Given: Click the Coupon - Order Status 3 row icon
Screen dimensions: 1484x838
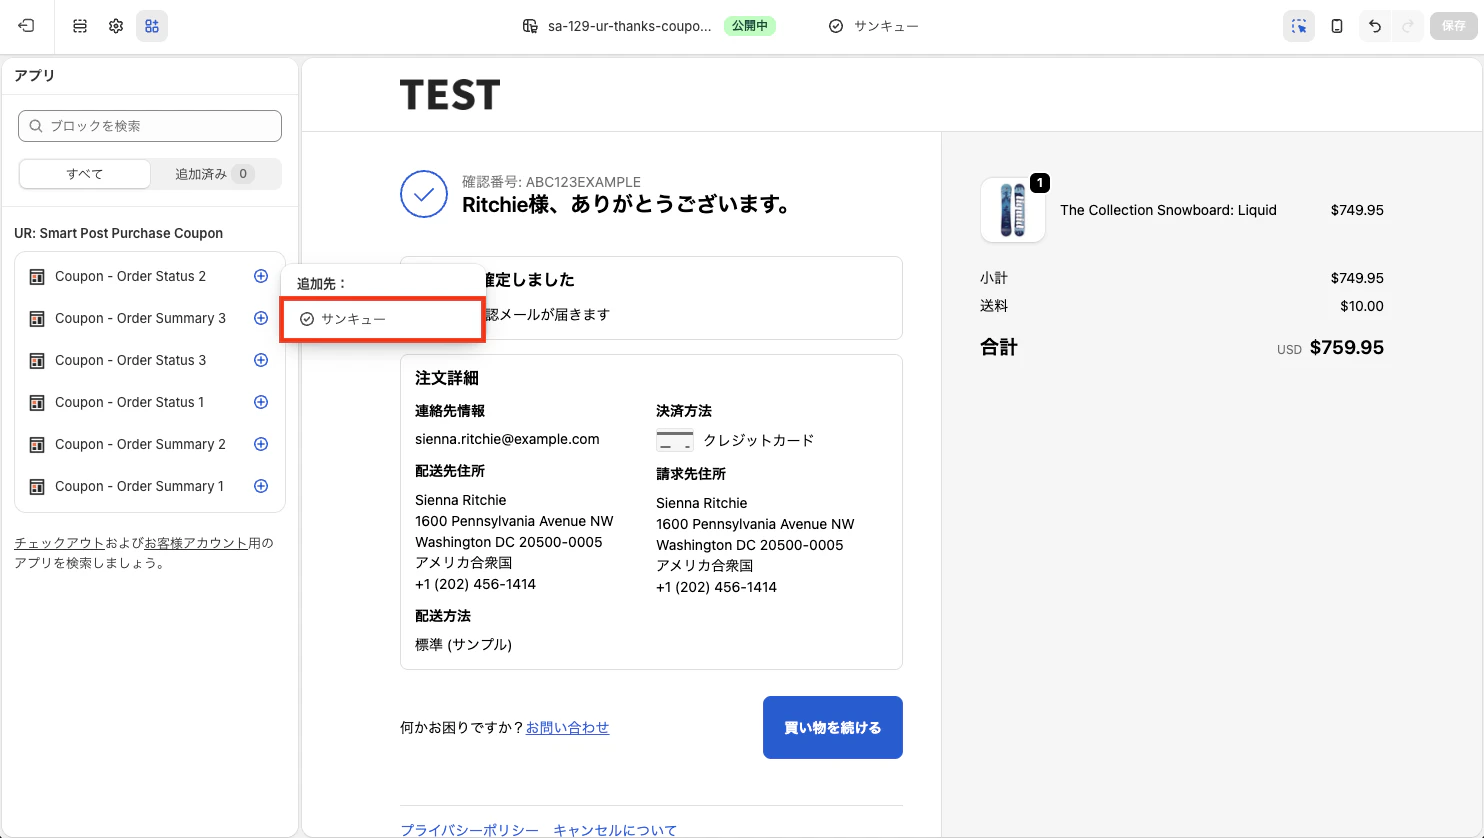Looking at the screenshot, I should point(37,361).
